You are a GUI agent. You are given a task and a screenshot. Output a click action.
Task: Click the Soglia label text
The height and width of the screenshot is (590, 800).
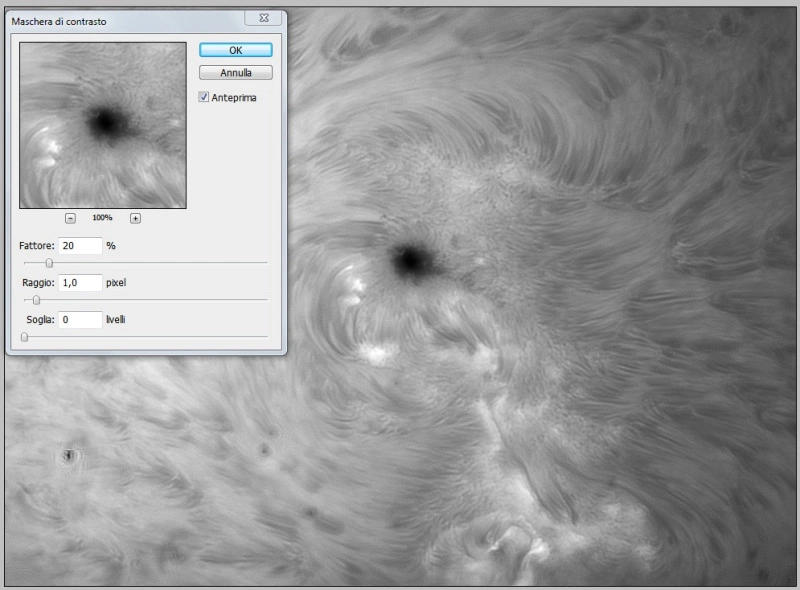pos(40,320)
